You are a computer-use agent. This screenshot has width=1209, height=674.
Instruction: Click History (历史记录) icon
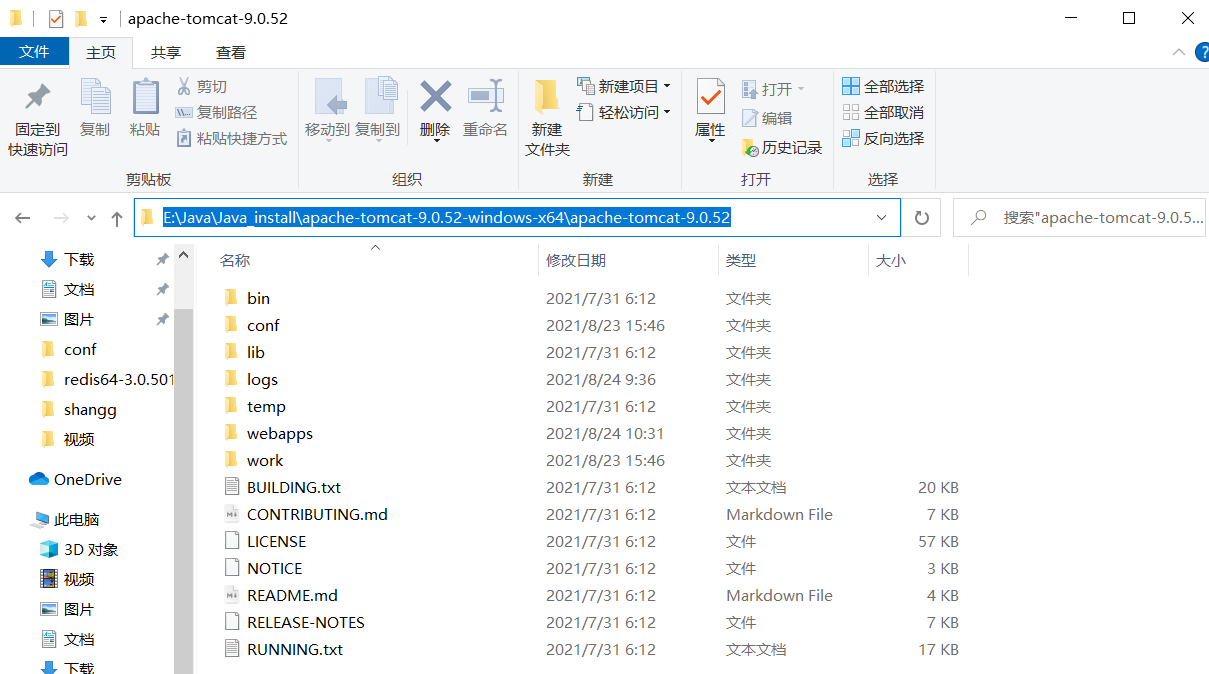pyautogui.click(x=750, y=147)
